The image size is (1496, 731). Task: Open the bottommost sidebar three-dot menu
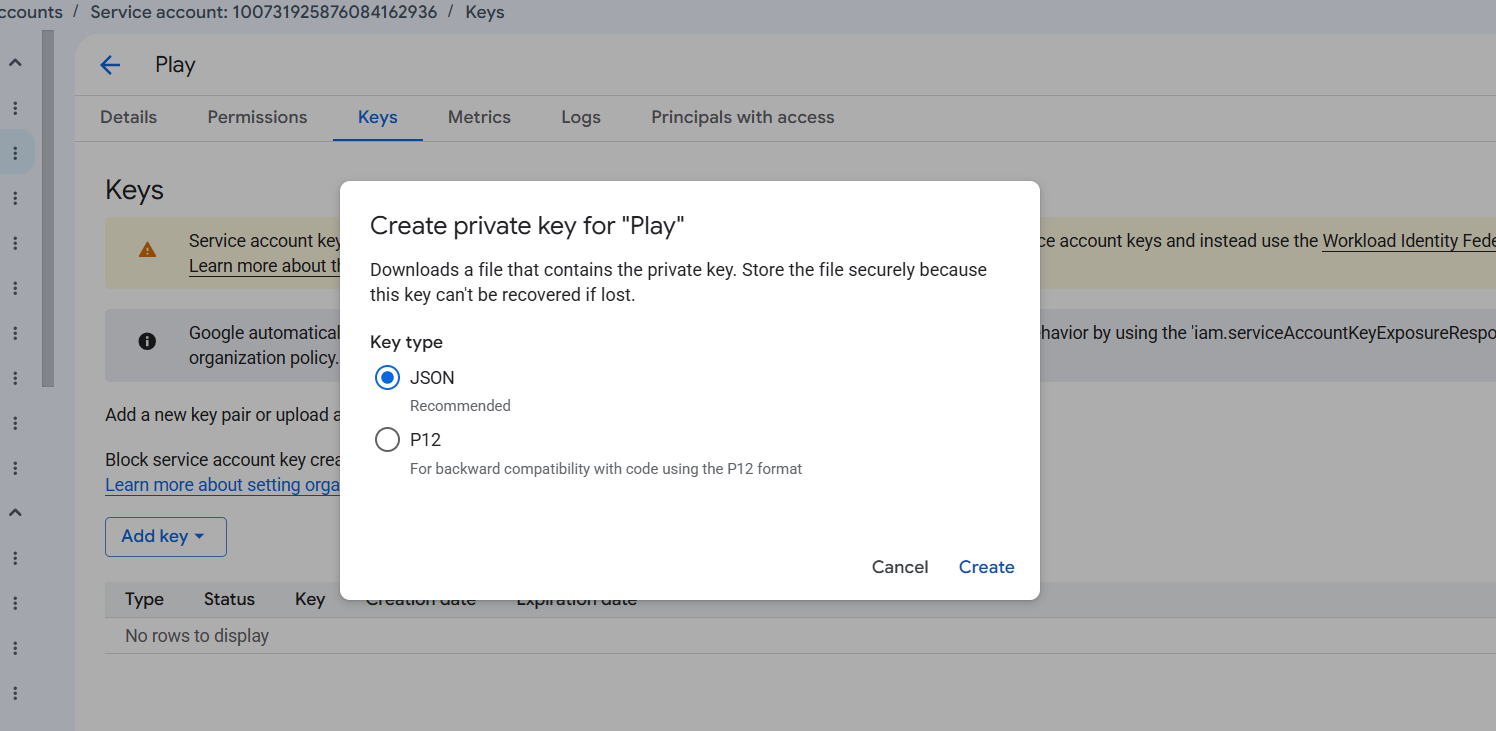[x=15, y=693]
